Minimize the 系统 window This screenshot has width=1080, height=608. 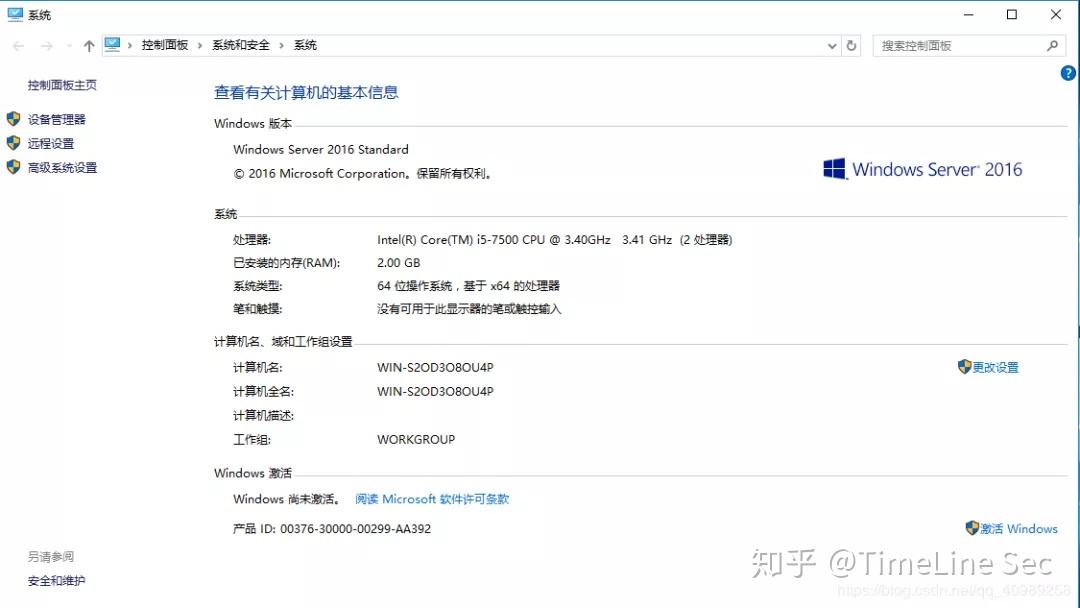point(968,14)
